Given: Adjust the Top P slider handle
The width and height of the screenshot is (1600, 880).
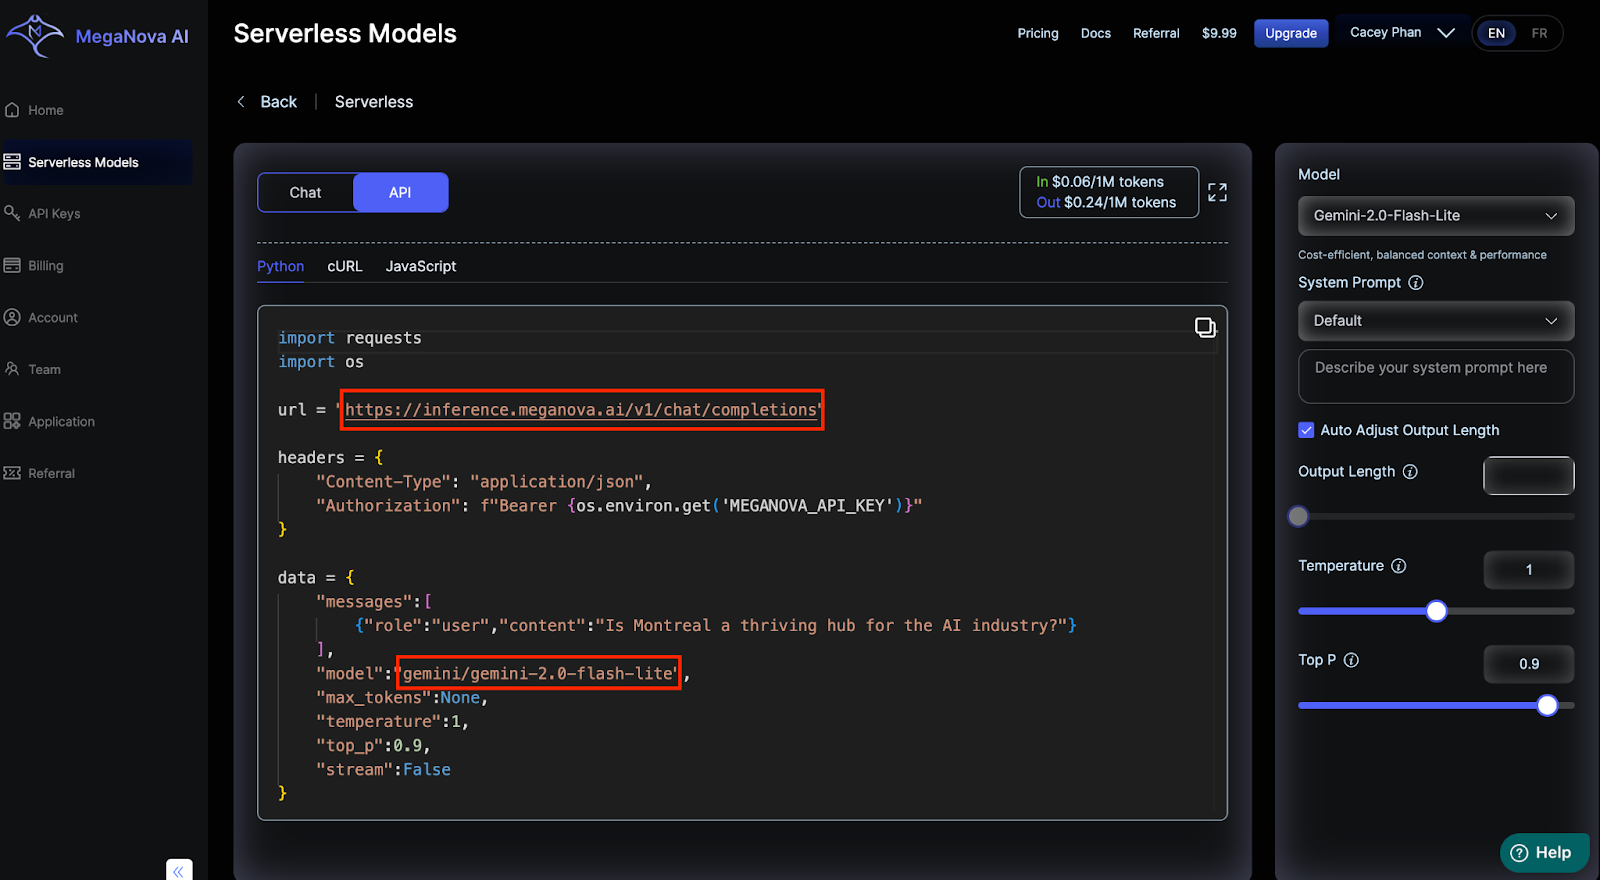Looking at the screenshot, I should click(x=1547, y=706).
